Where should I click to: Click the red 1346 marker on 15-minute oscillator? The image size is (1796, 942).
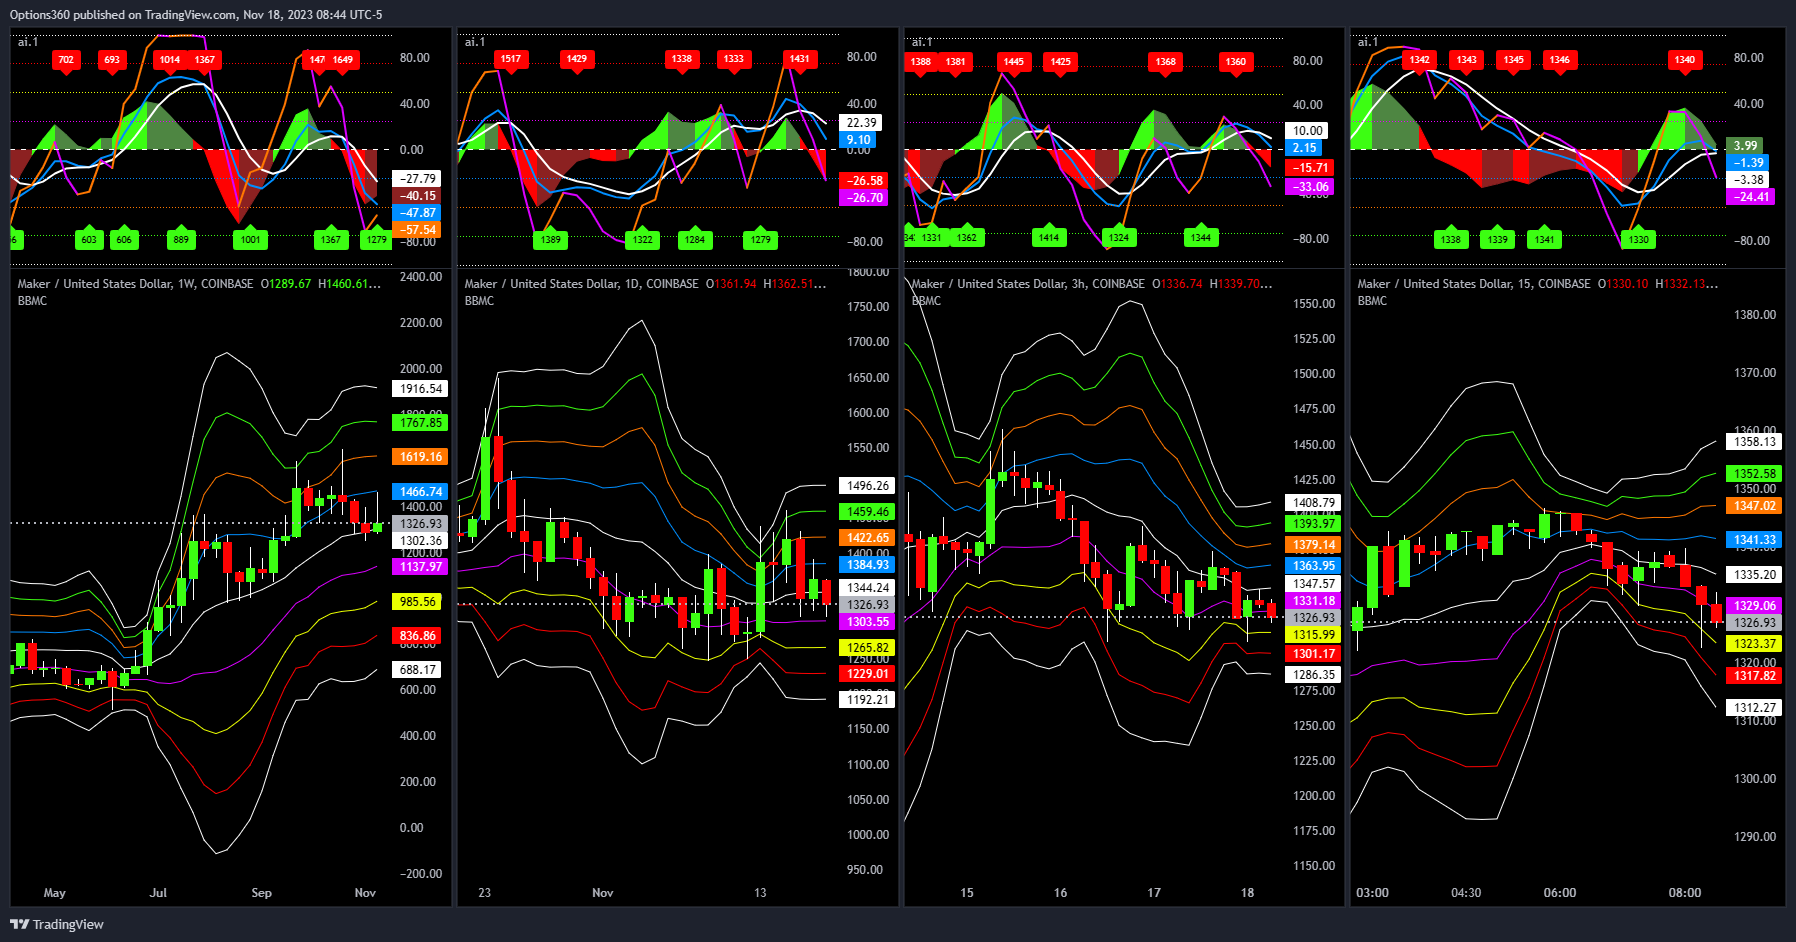click(x=1560, y=60)
